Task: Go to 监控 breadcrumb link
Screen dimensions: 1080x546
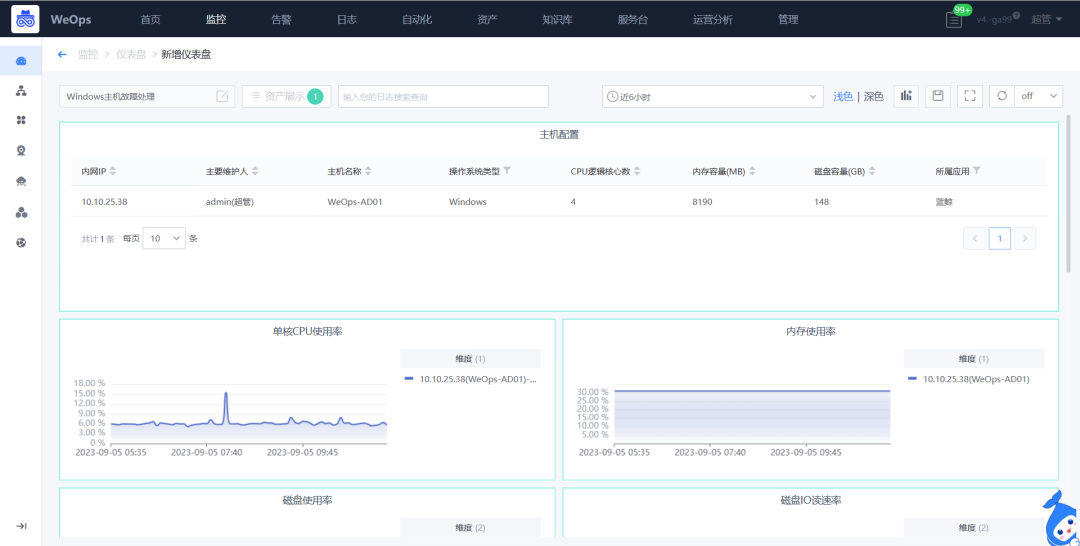Action: coord(88,54)
